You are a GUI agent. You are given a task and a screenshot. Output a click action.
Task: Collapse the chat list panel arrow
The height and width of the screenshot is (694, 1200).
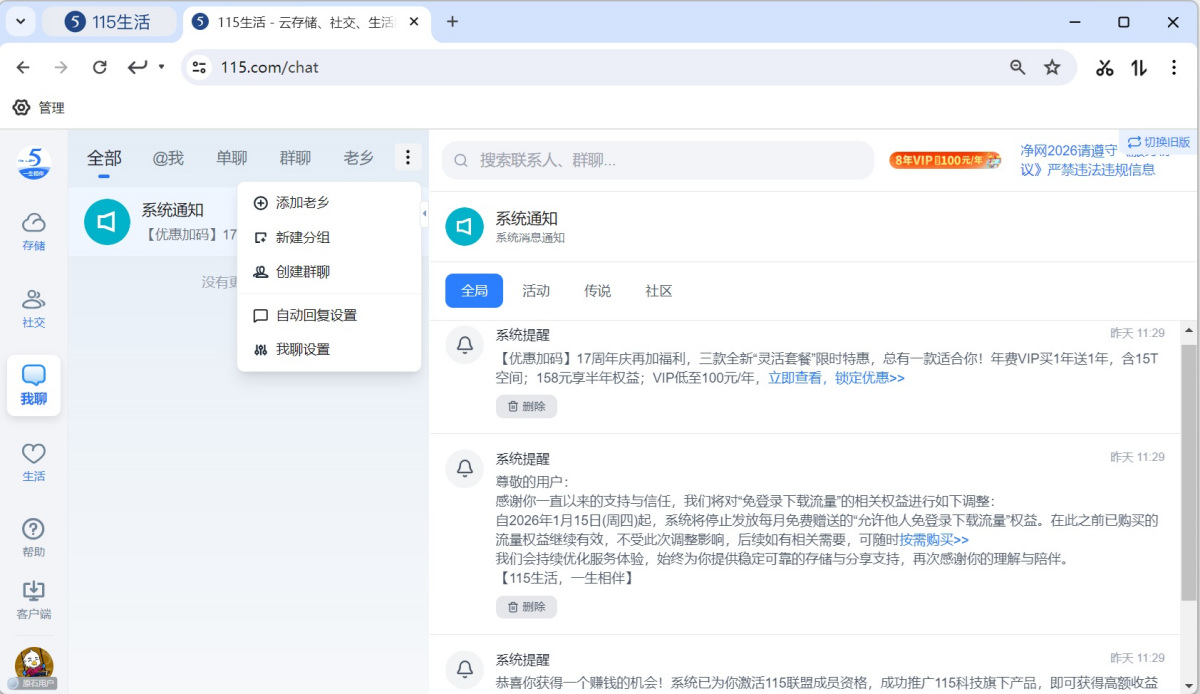pos(424,213)
